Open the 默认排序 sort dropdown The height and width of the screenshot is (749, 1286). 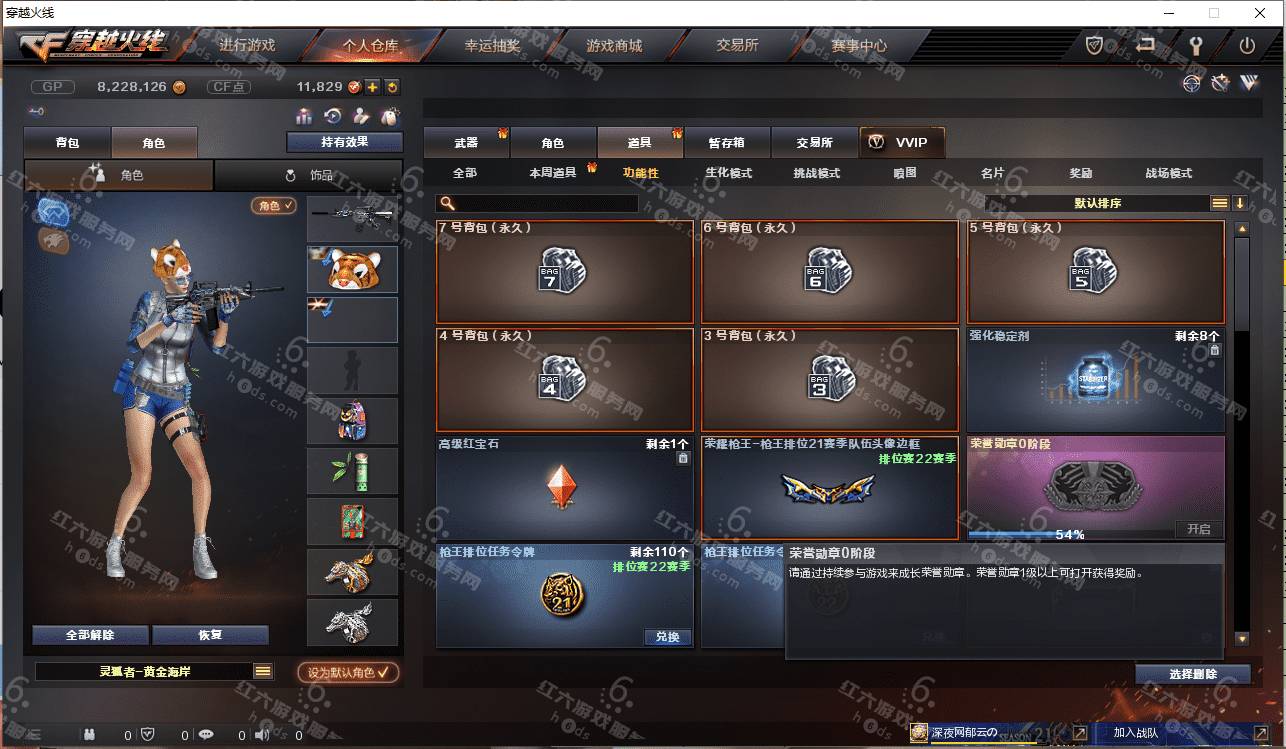(x=1097, y=203)
